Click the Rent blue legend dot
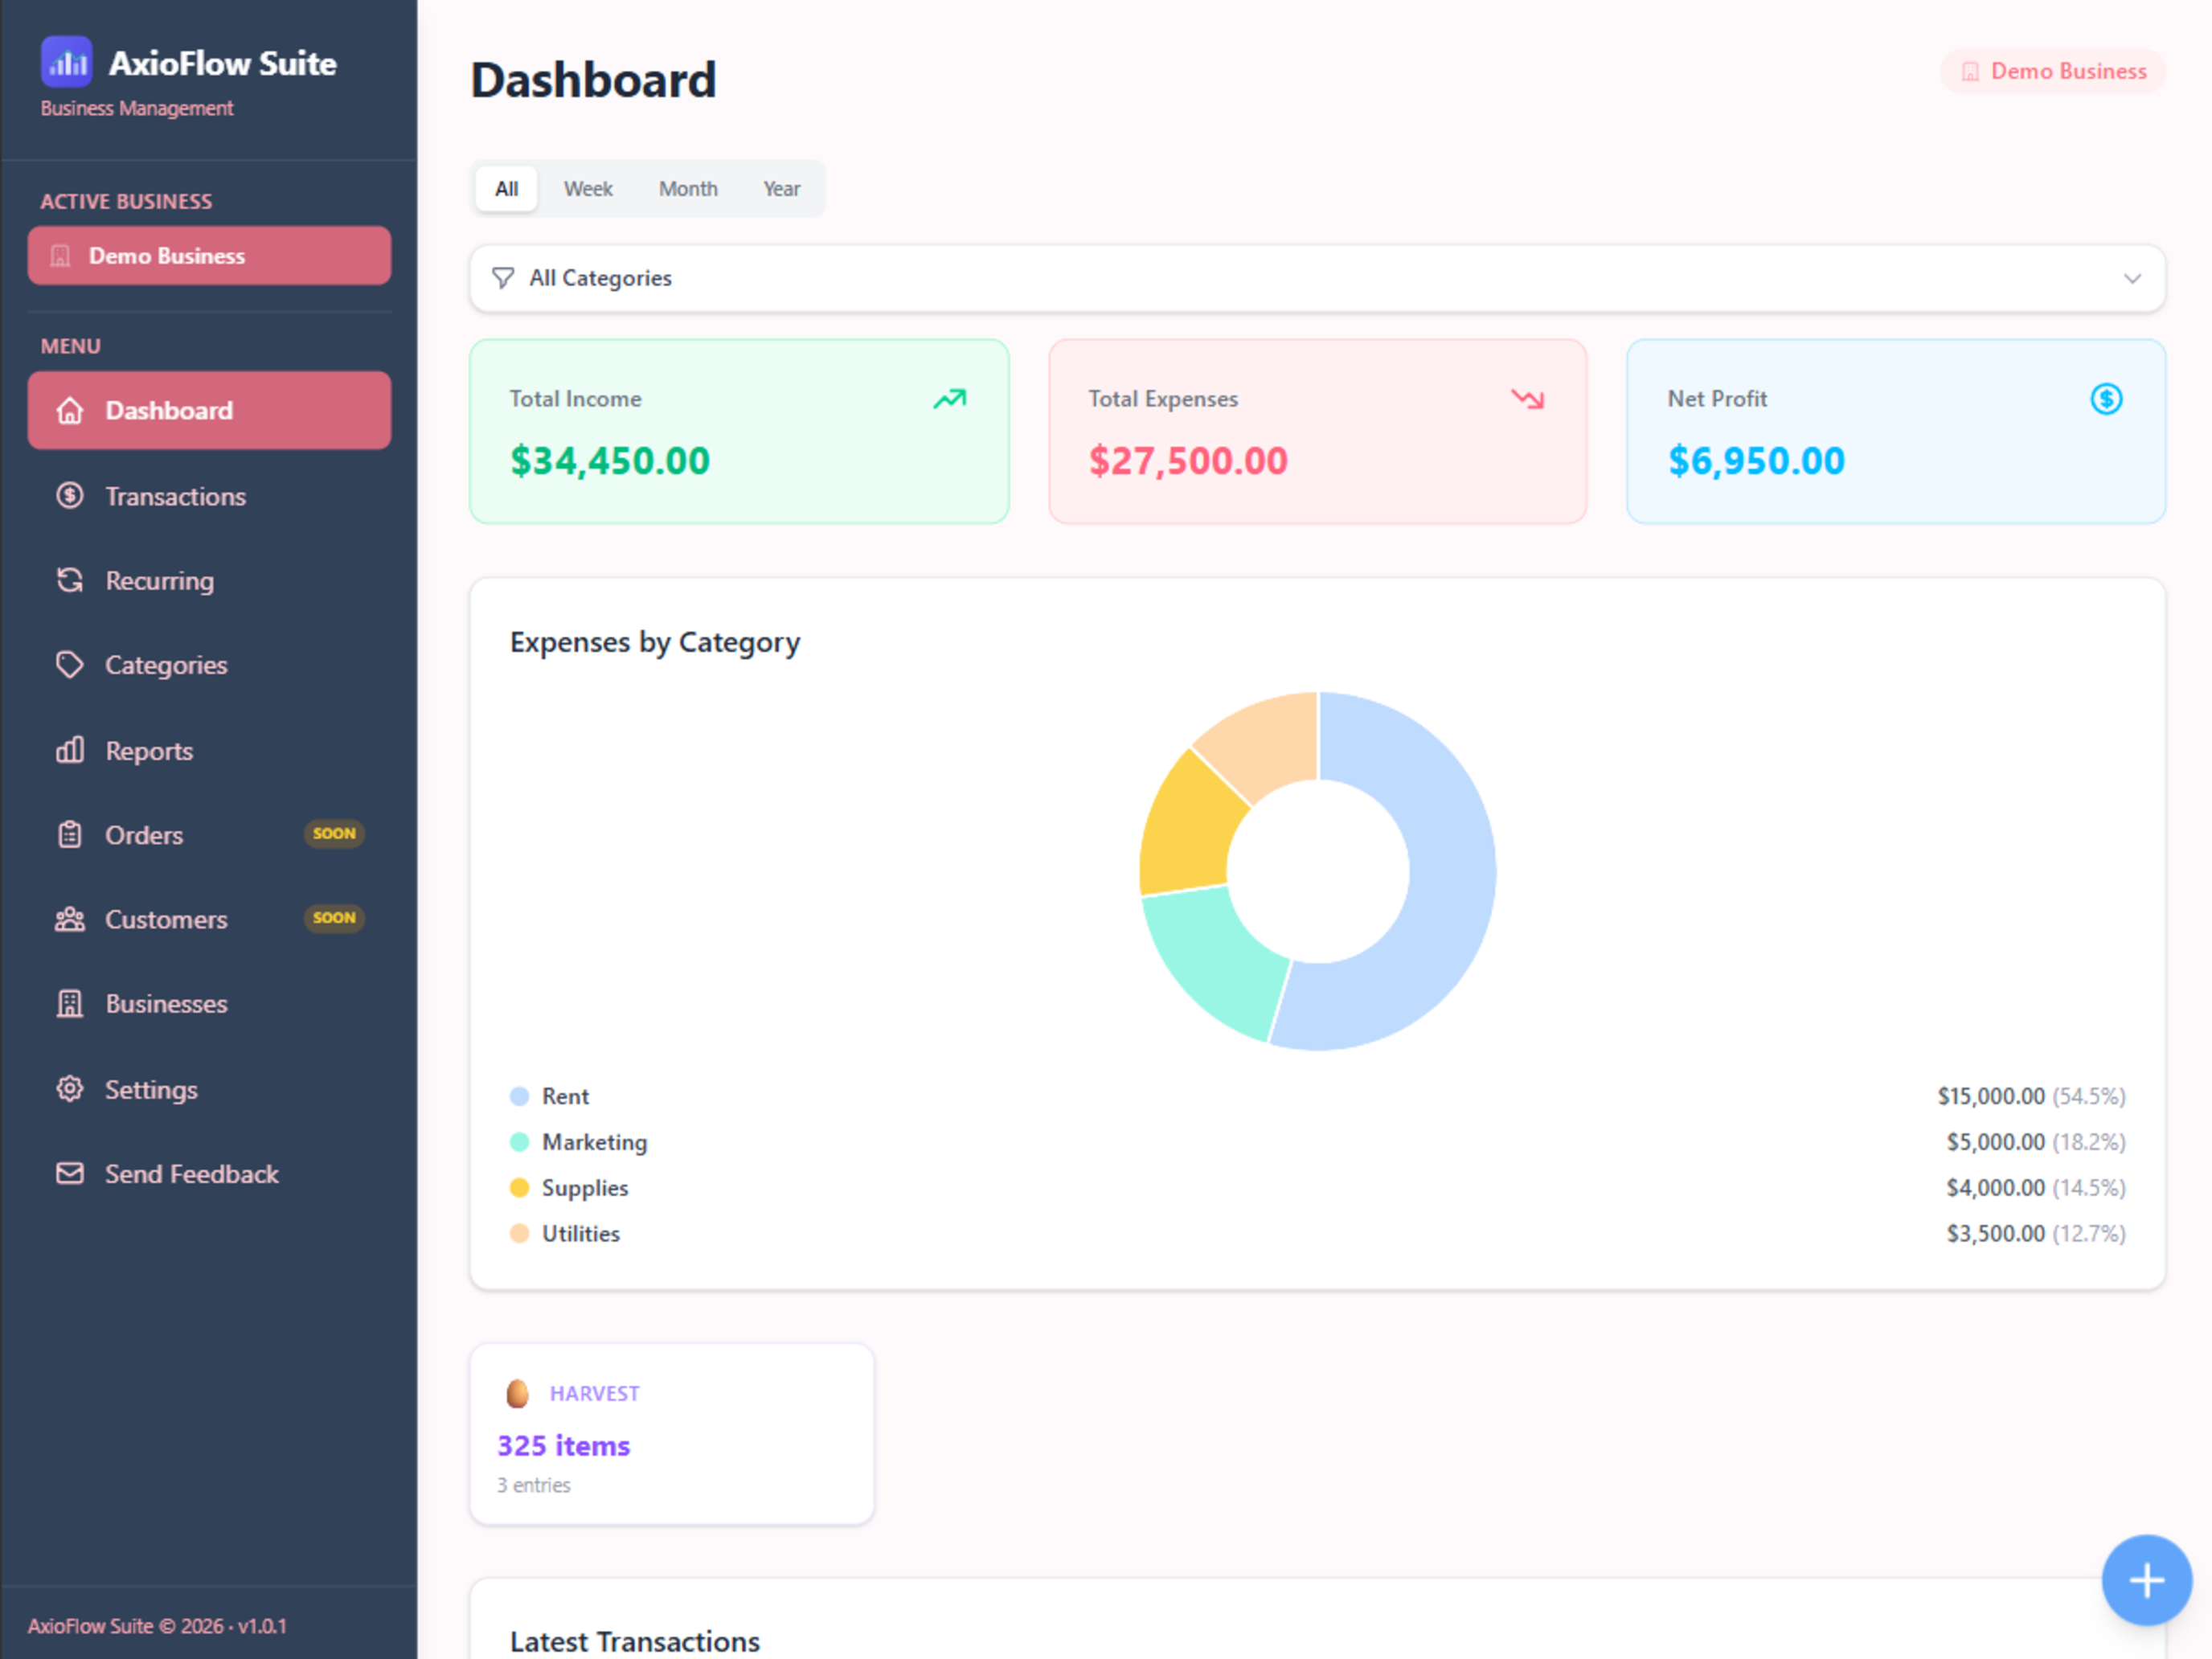2212x1659 pixels. (x=519, y=1096)
